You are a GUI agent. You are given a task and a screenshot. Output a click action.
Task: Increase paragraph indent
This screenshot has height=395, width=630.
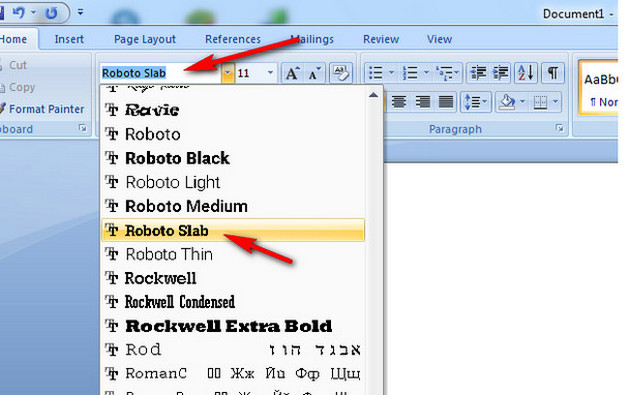coord(500,73)
